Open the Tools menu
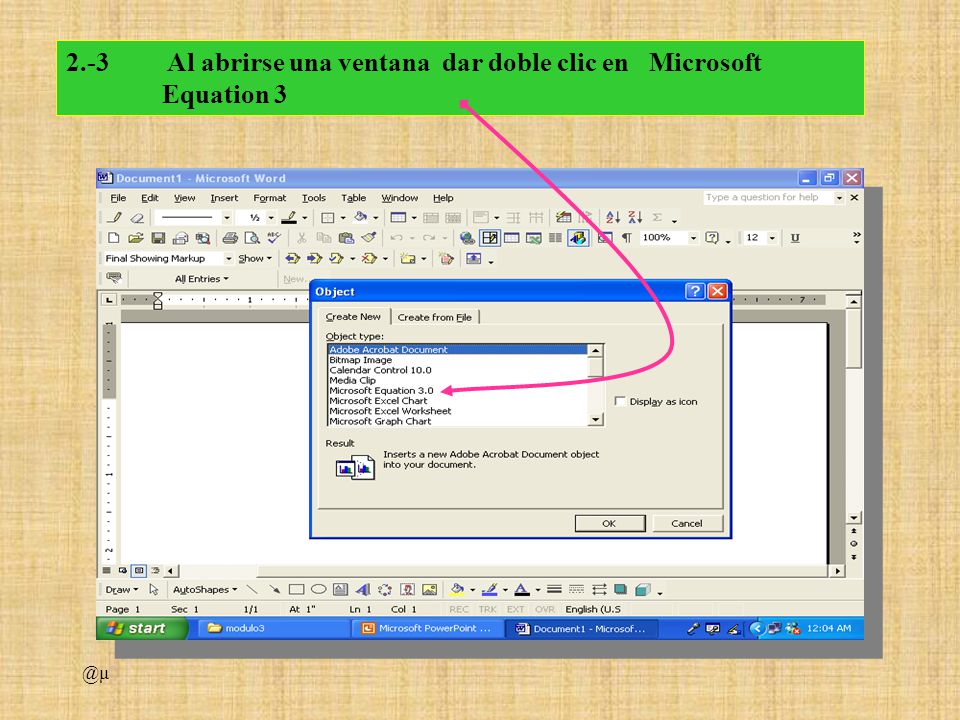The height and width of the screenshot is (720, 960). coord(313,198)
